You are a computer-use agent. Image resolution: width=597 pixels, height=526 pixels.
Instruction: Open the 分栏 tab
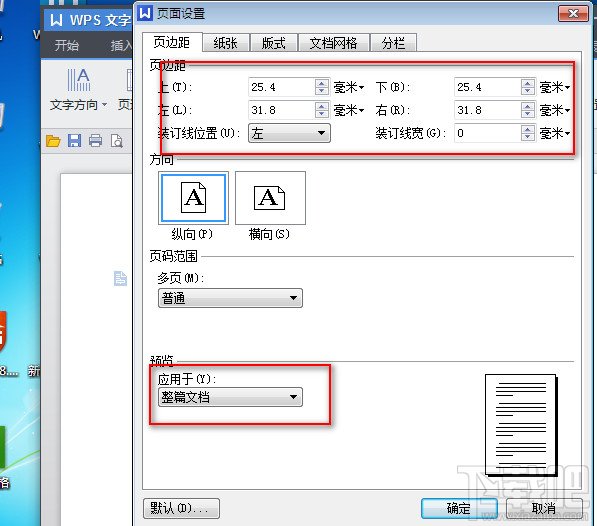pos(393,43)
